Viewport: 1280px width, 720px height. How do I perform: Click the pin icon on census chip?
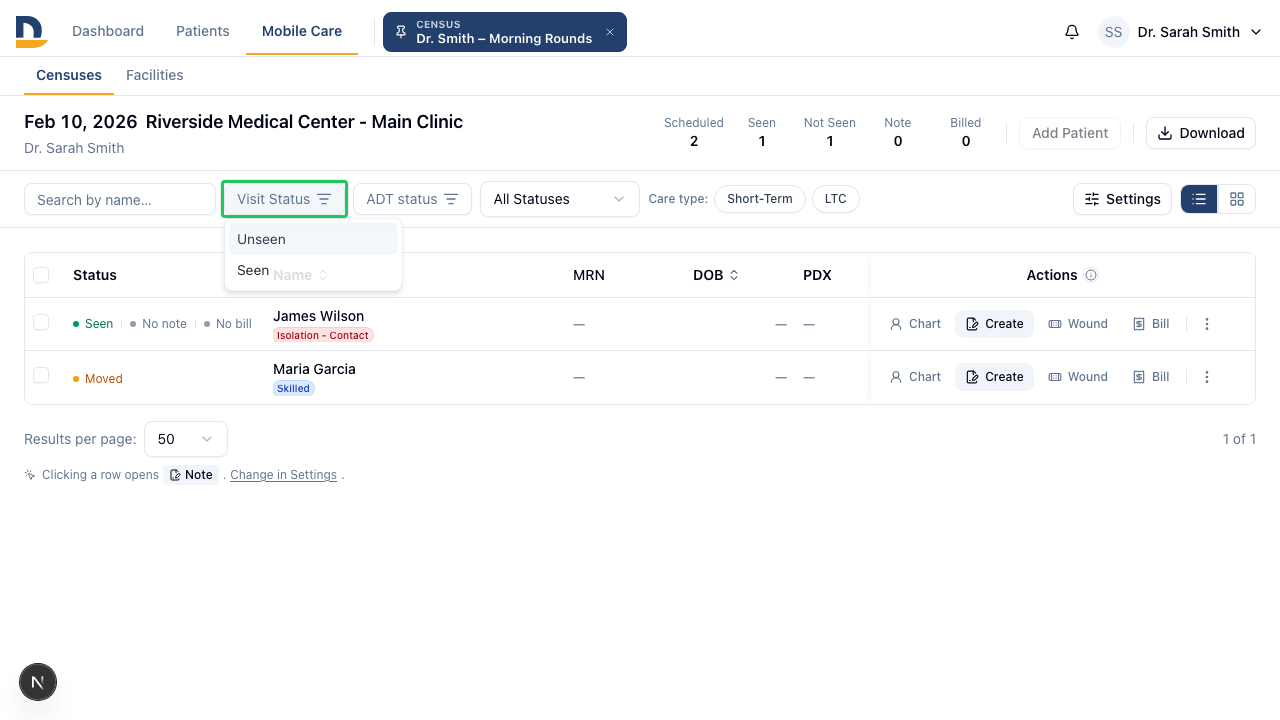pyautogui.click(x=401, y=32)
